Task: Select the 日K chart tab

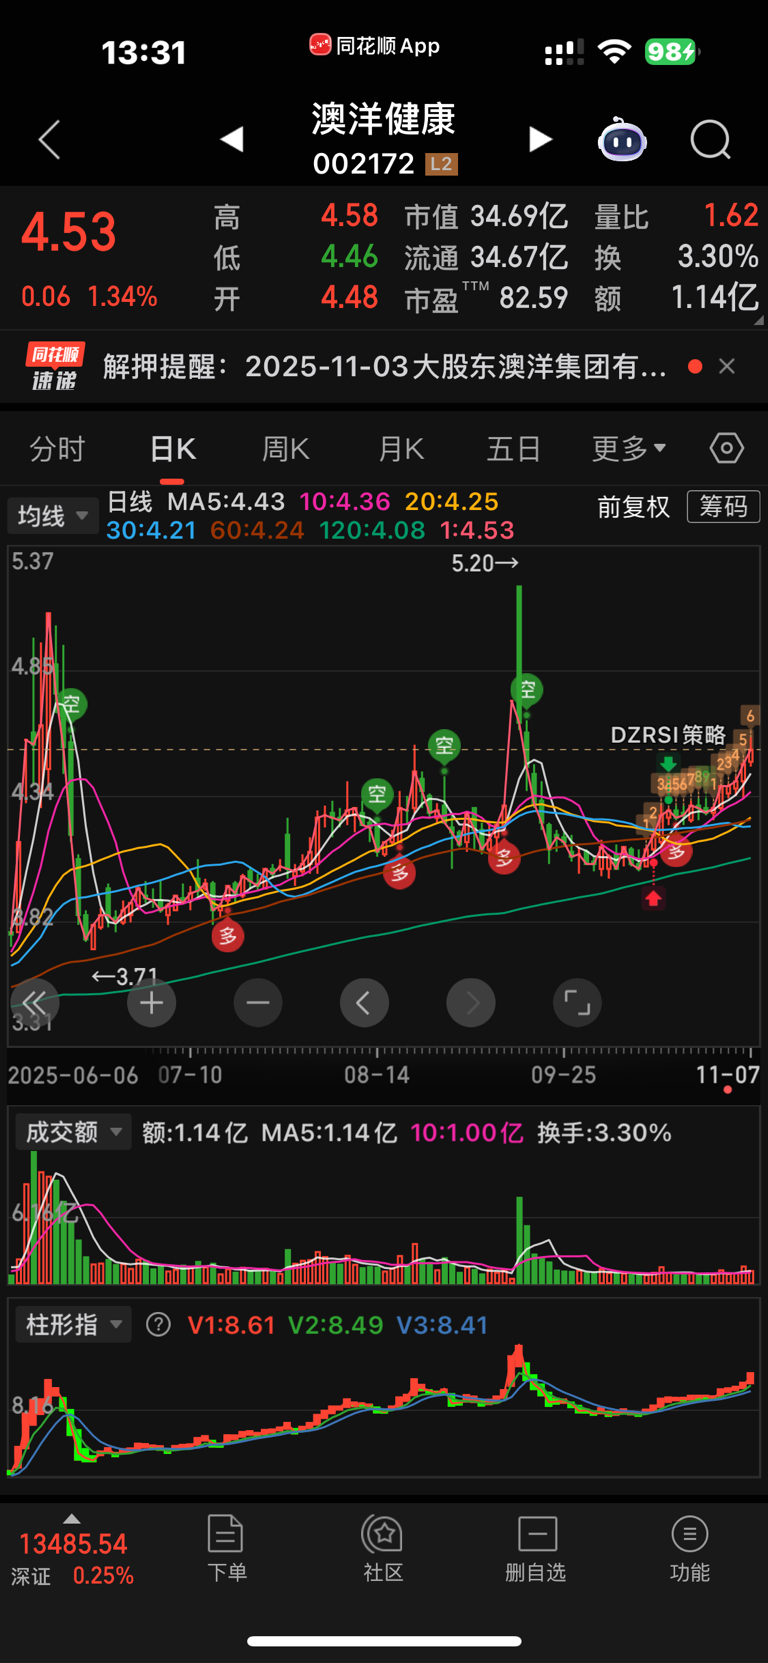Action: 172,449
